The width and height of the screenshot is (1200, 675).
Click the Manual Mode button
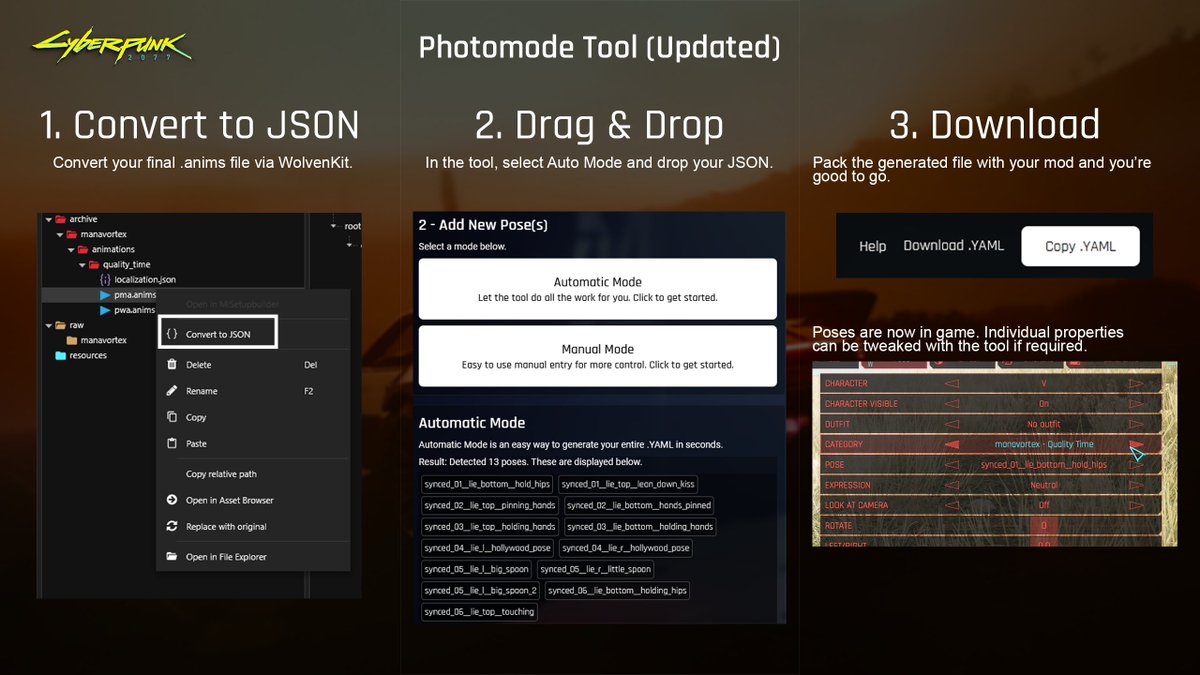598,356
